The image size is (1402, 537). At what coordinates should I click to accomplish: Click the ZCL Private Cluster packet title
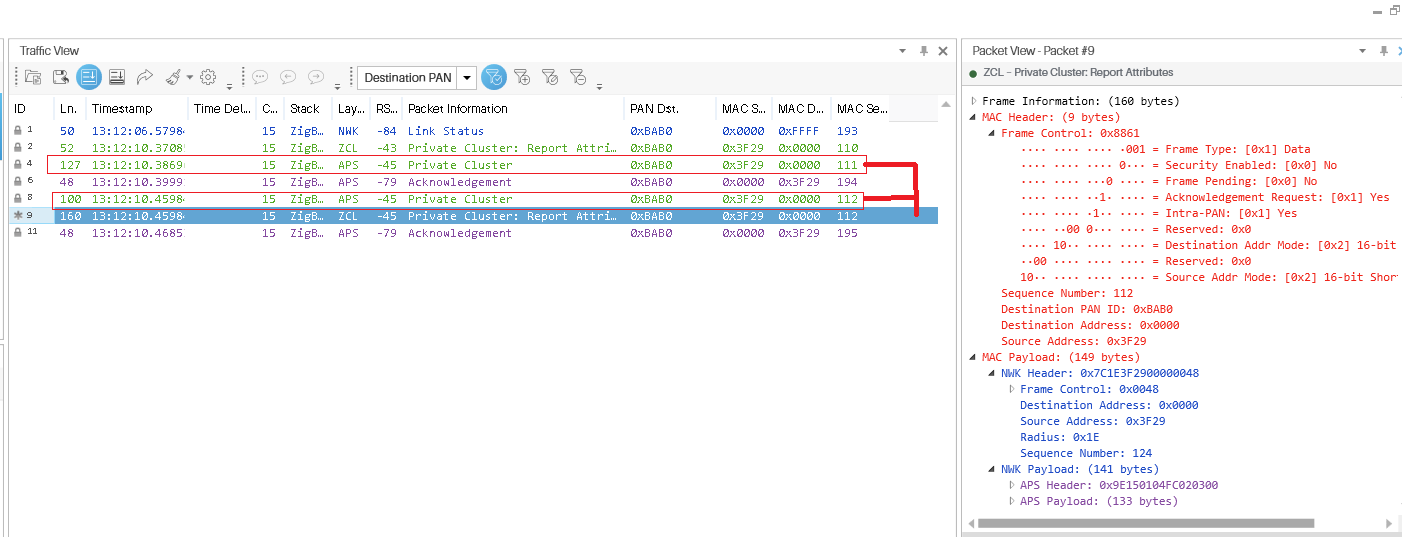point(1078,72)
